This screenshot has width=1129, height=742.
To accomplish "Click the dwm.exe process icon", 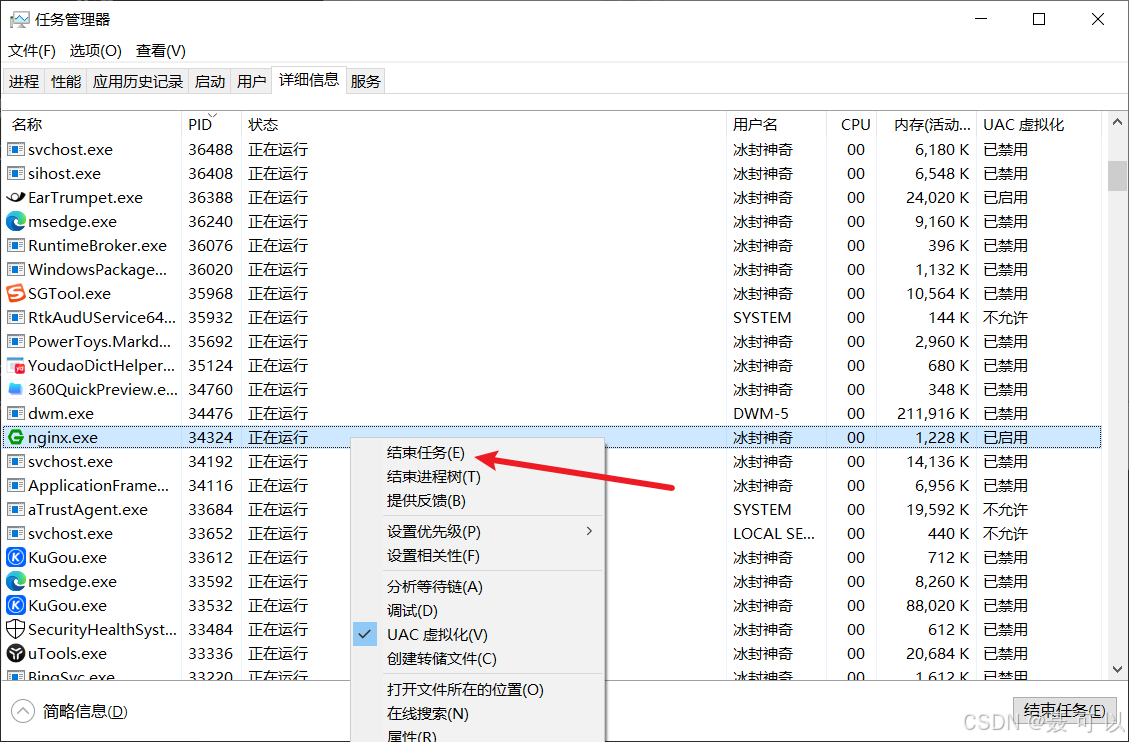I will [15, 414].
